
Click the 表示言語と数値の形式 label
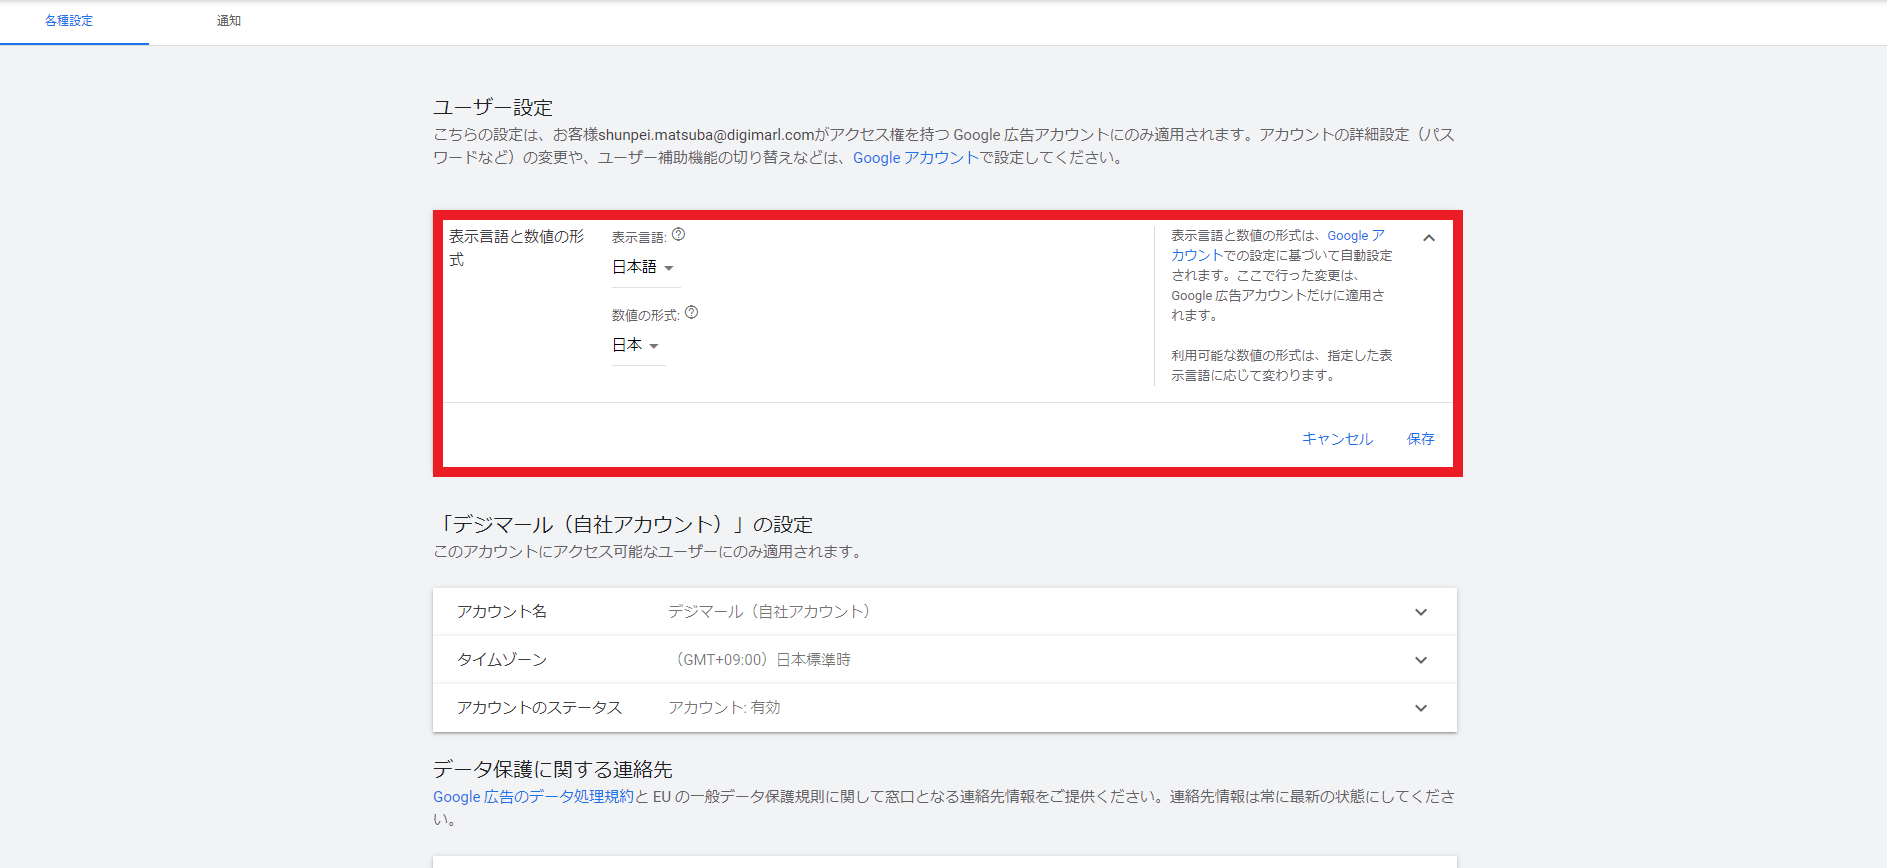click(x=516, y=248)
